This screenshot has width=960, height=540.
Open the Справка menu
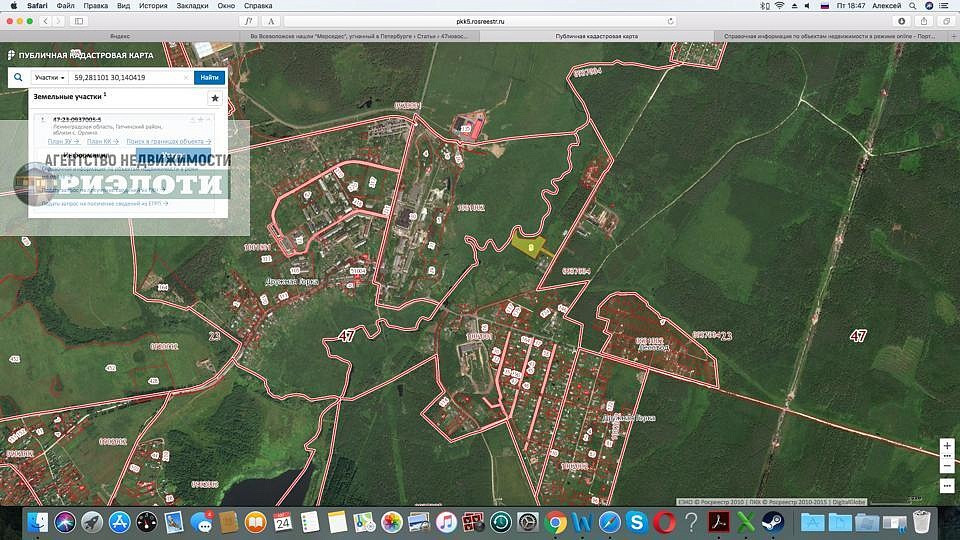pos(258,6)
